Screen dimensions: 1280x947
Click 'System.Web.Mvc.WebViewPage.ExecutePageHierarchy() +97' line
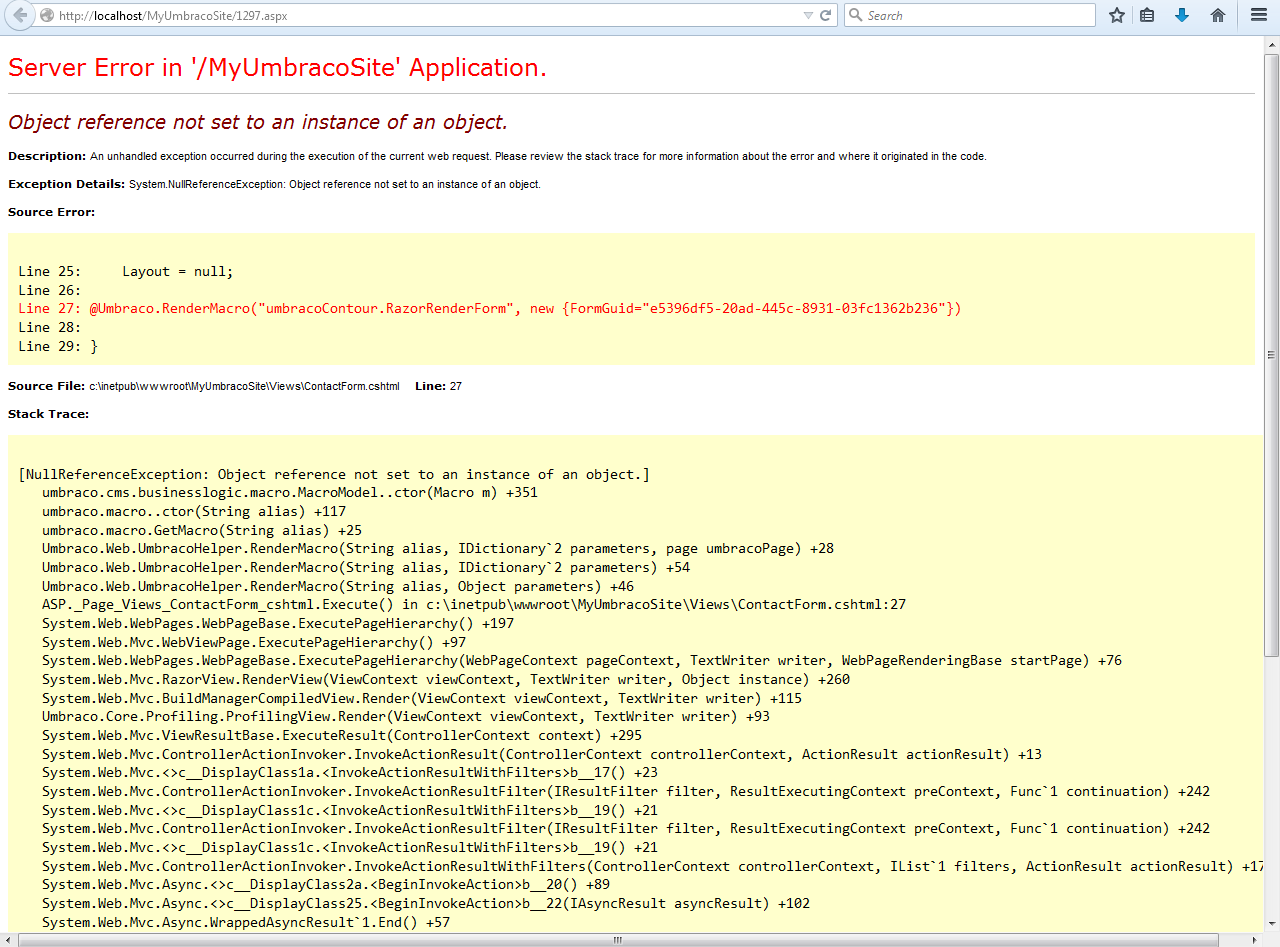point(254,642)
